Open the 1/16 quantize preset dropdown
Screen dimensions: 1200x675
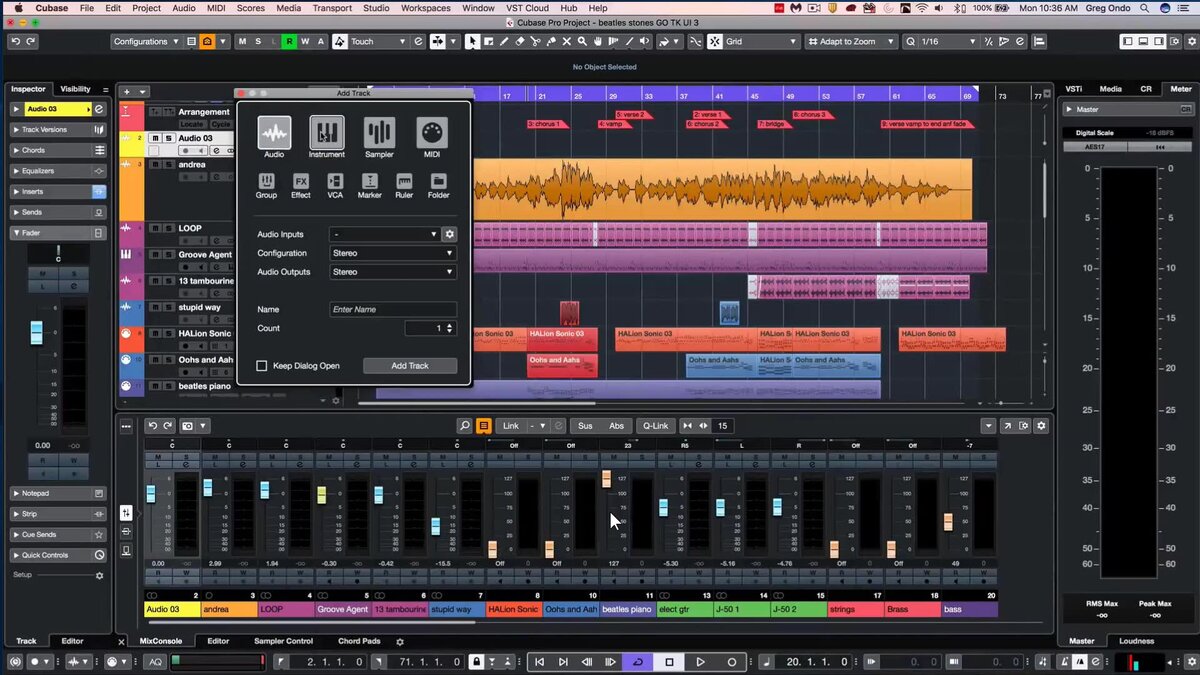(x=947, y=42)
